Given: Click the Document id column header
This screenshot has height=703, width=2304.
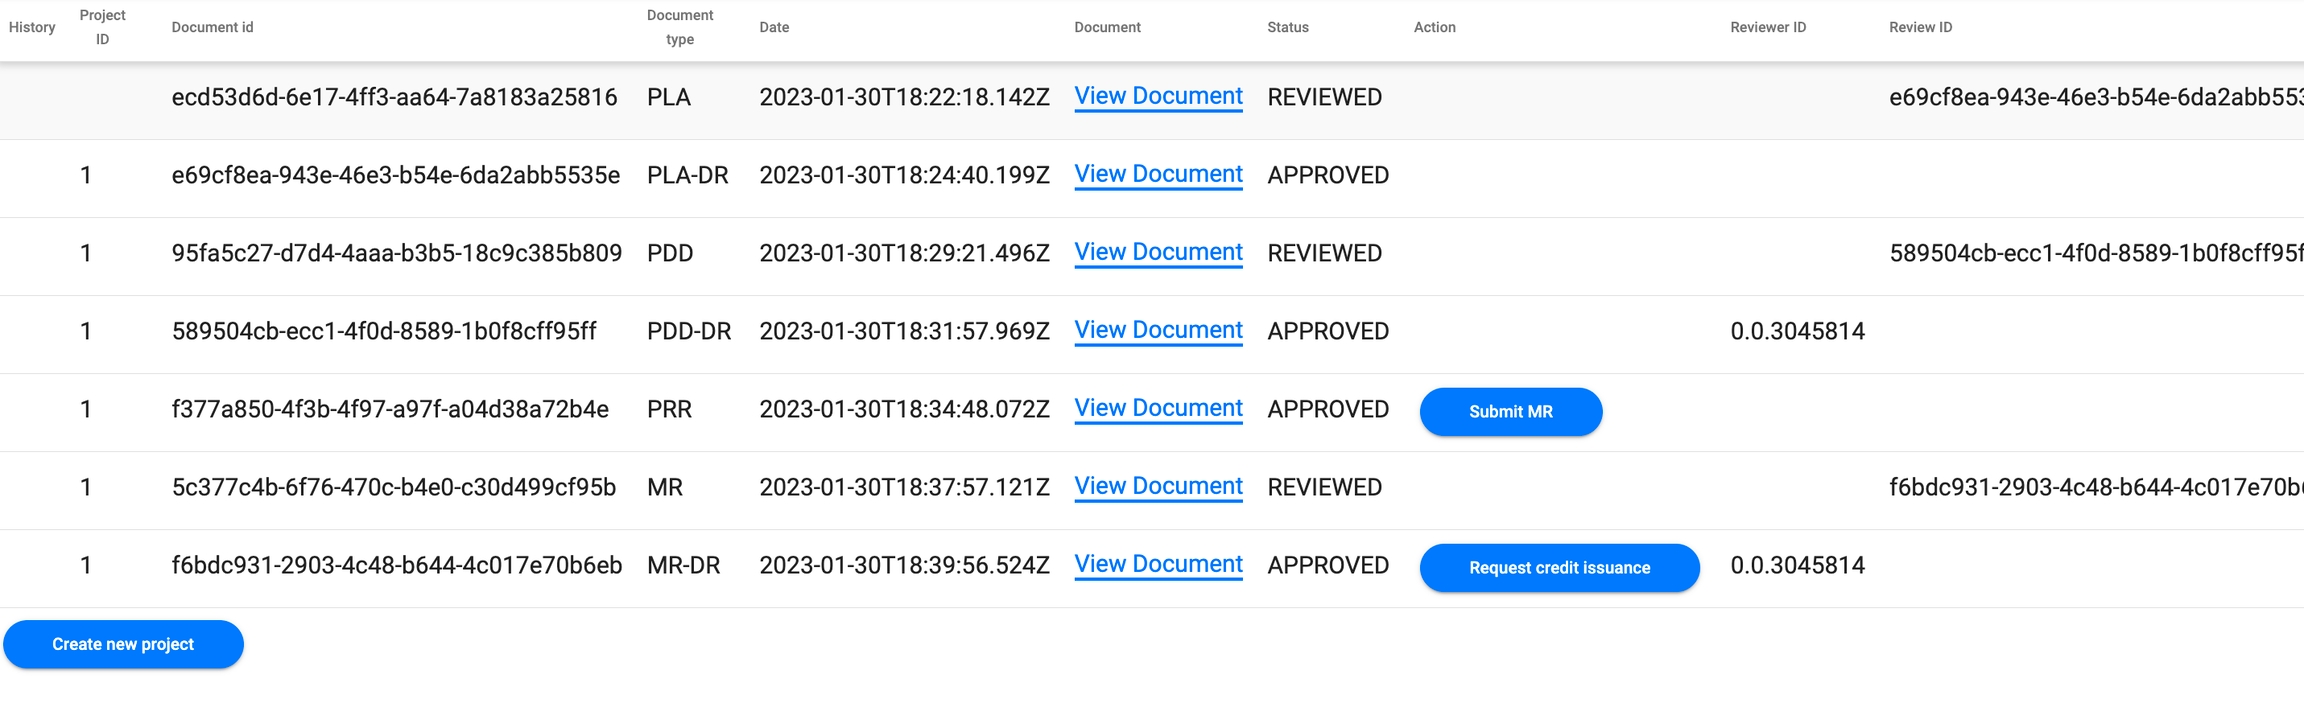Looking at the screenshot, I should (x=212, y=28).
